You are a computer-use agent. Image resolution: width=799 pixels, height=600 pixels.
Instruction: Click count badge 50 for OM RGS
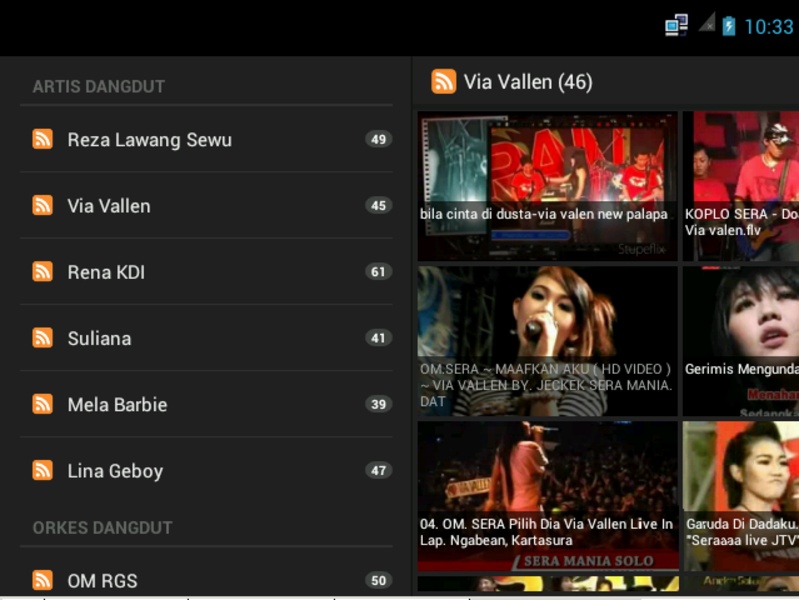point(378,580)
